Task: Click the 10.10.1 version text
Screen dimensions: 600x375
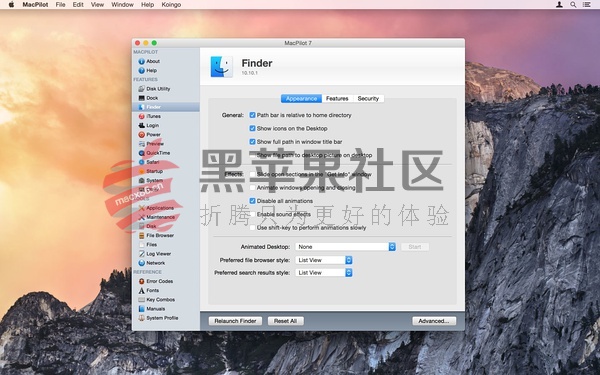Action: click(249, 73)
